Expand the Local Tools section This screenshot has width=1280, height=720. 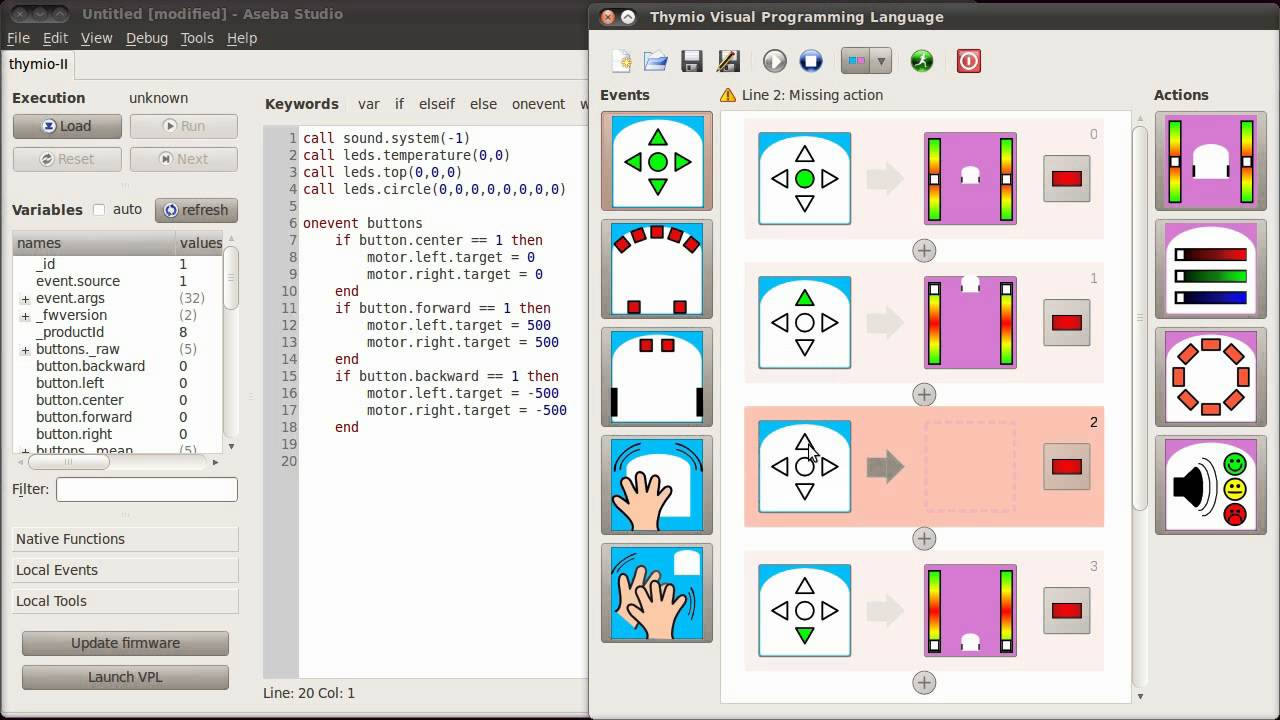point(125,601)
